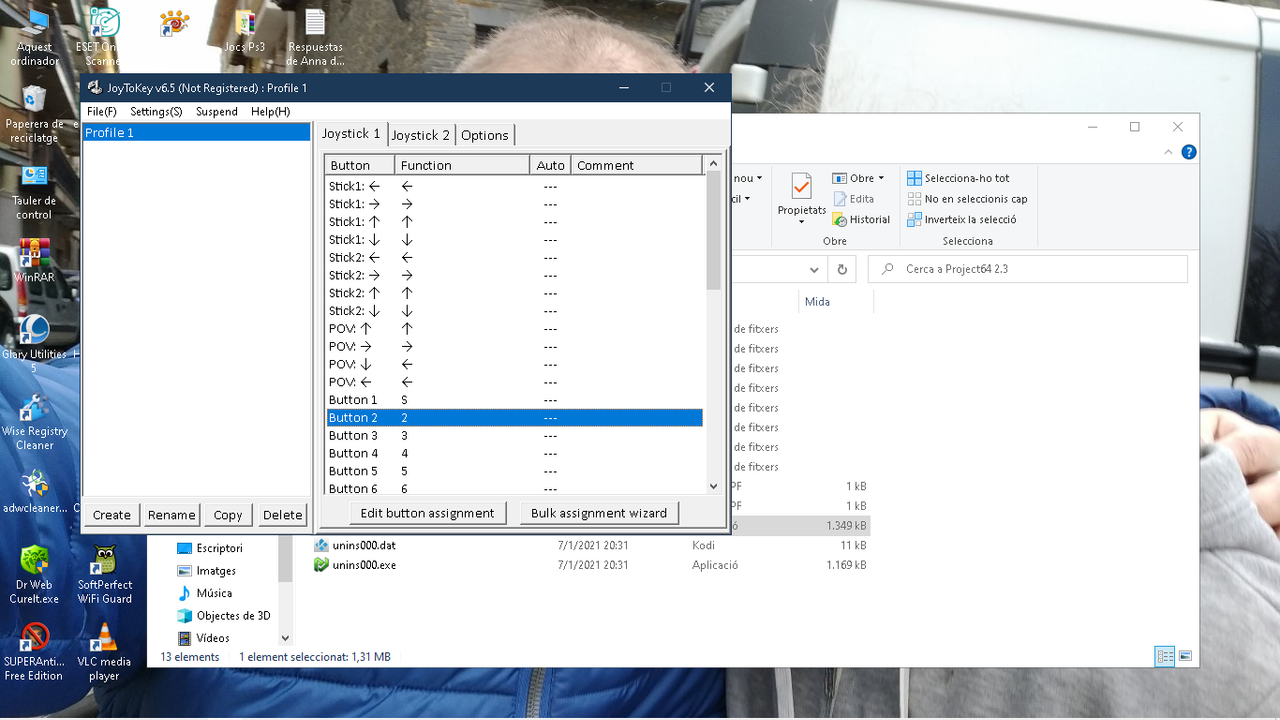Click Delete profile button
The width and height of the screenshot is (1280, 720).
pos(283,515)
